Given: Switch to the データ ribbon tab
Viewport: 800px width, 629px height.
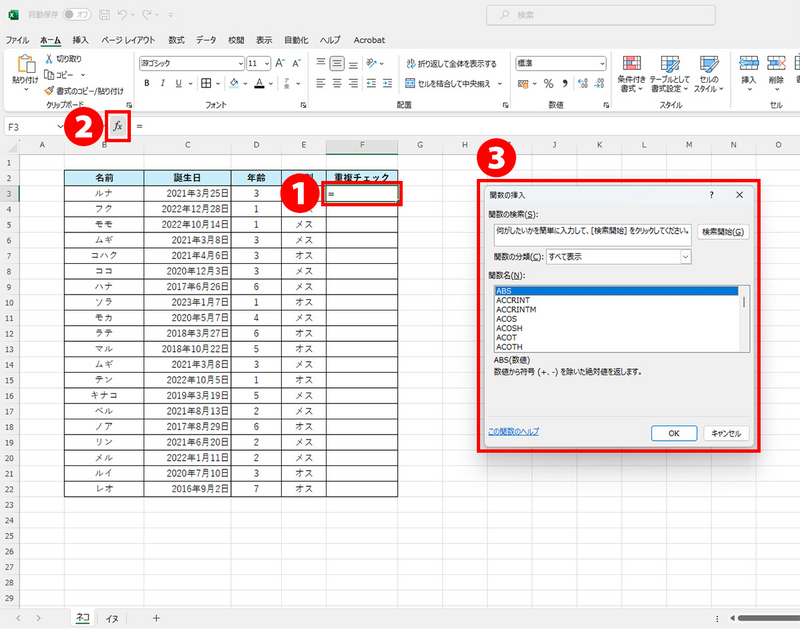Looking at the screenshot, I should click(x=206, y=40).
